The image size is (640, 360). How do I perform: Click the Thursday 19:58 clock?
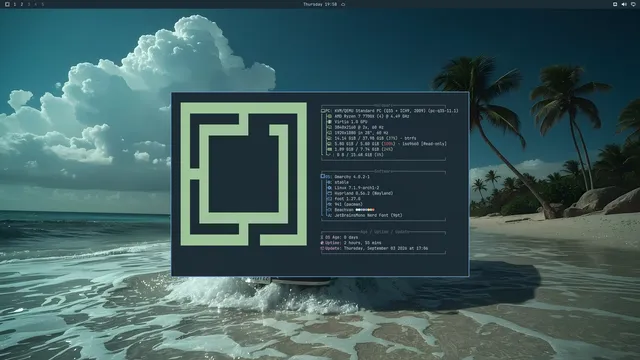coord(320,4)
